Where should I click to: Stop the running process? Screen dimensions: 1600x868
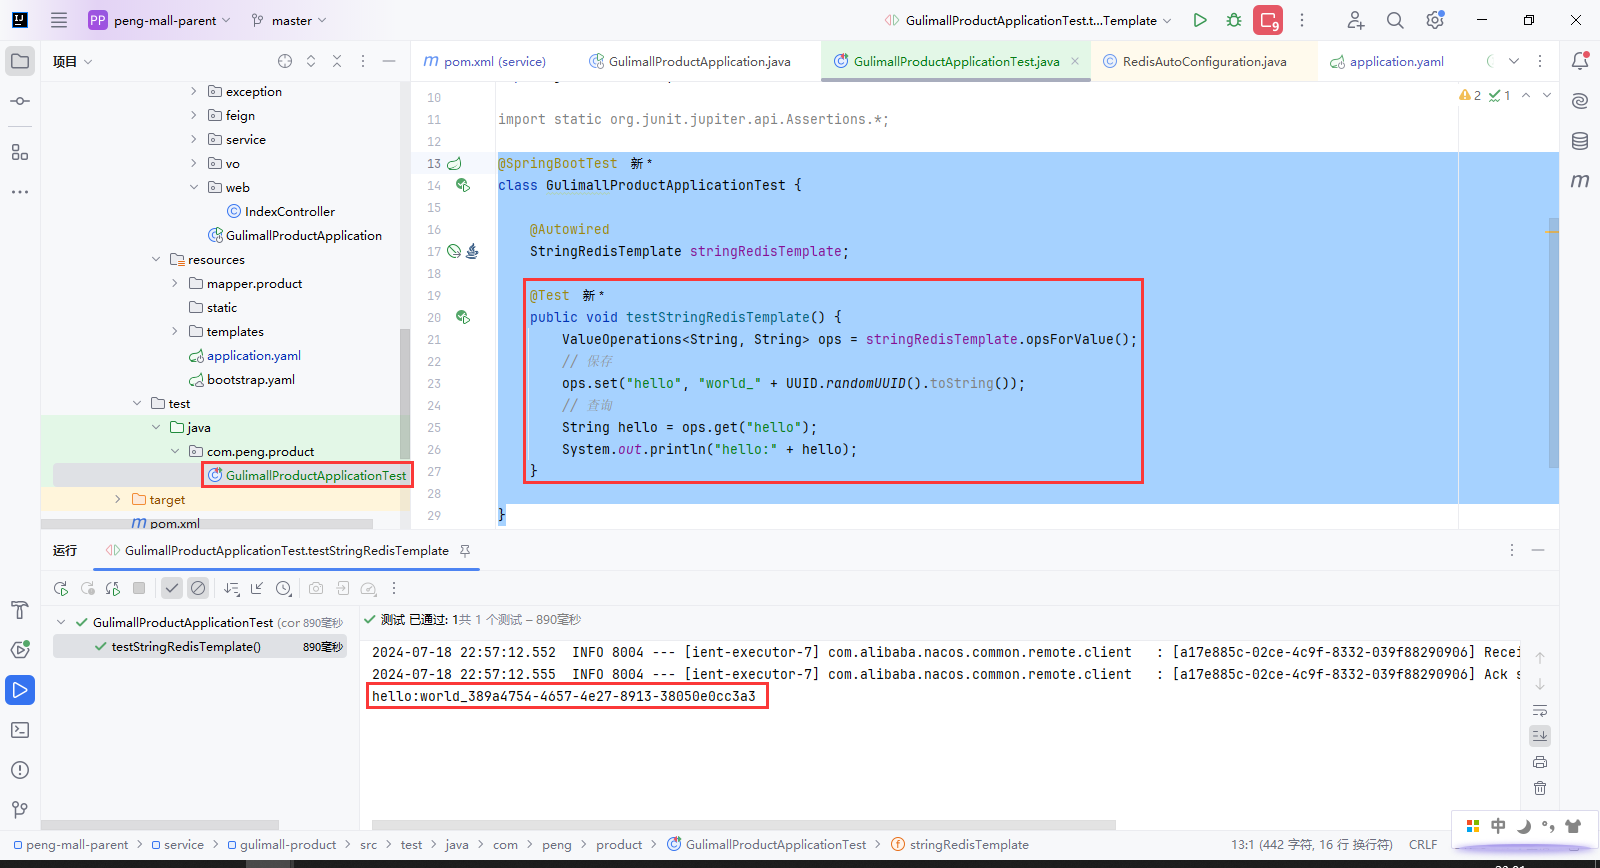[x=1268, y=20]
